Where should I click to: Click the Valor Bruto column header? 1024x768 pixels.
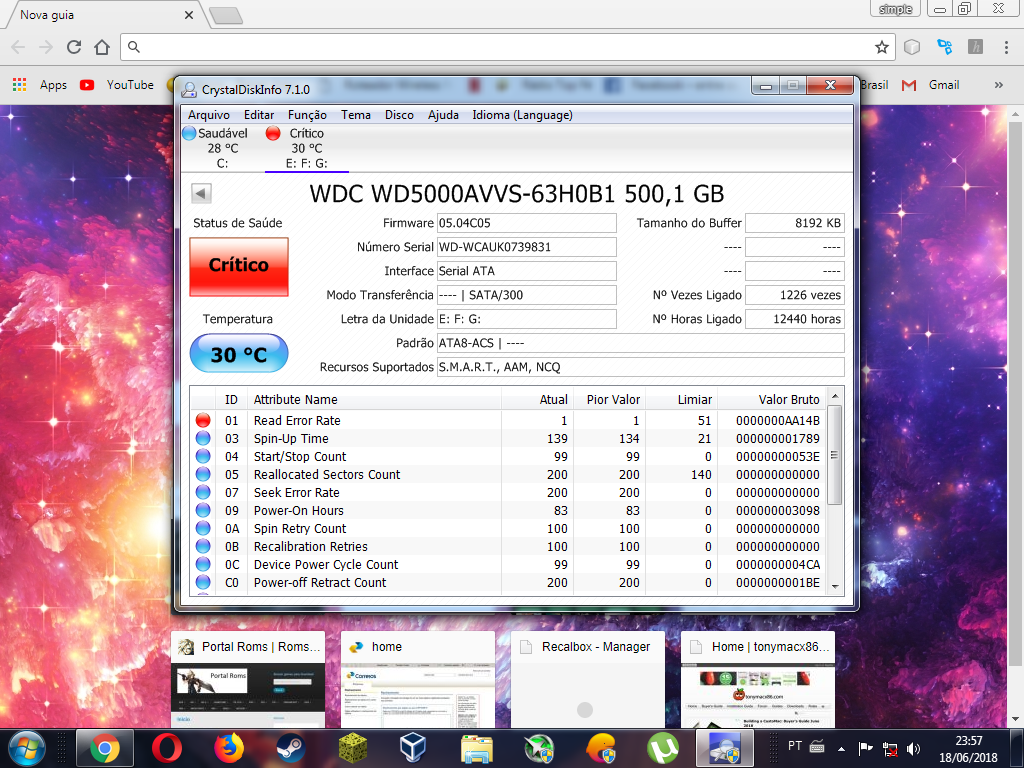click(x=772, y=400)
